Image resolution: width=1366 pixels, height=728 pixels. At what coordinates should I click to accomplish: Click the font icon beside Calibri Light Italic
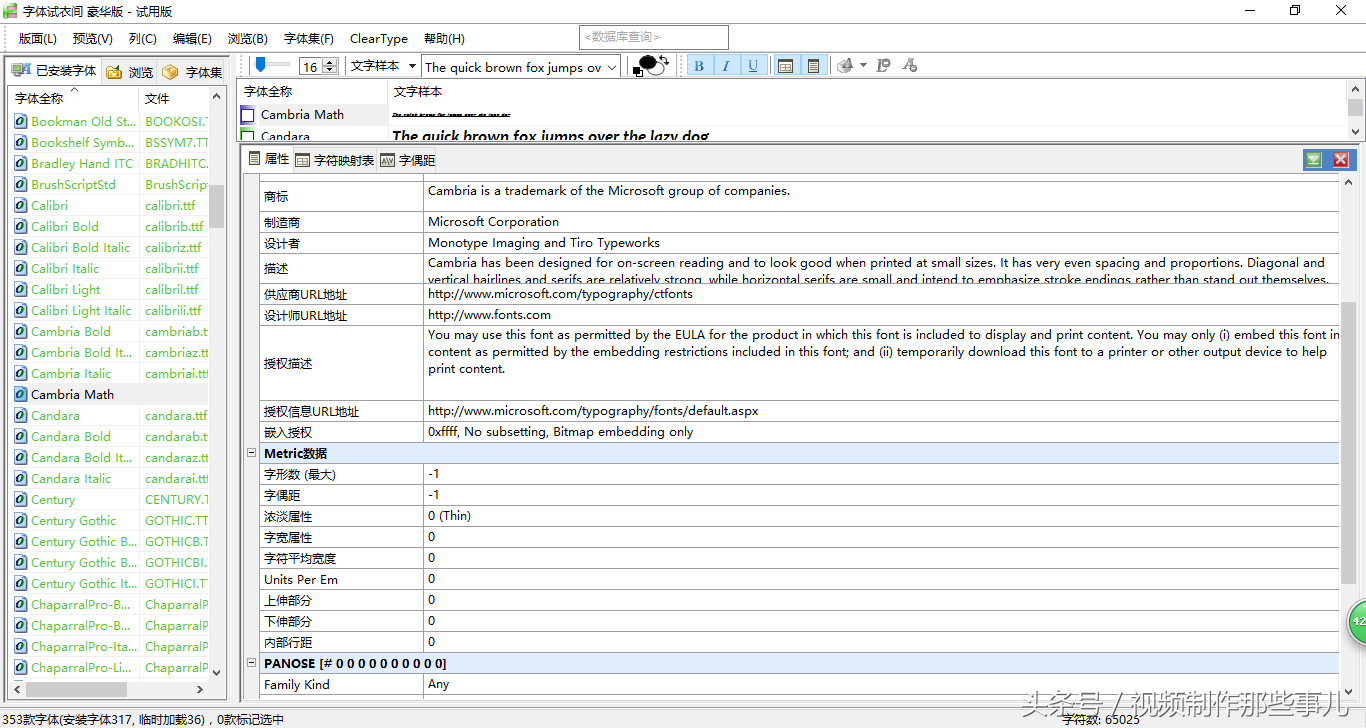coord(21,310)
